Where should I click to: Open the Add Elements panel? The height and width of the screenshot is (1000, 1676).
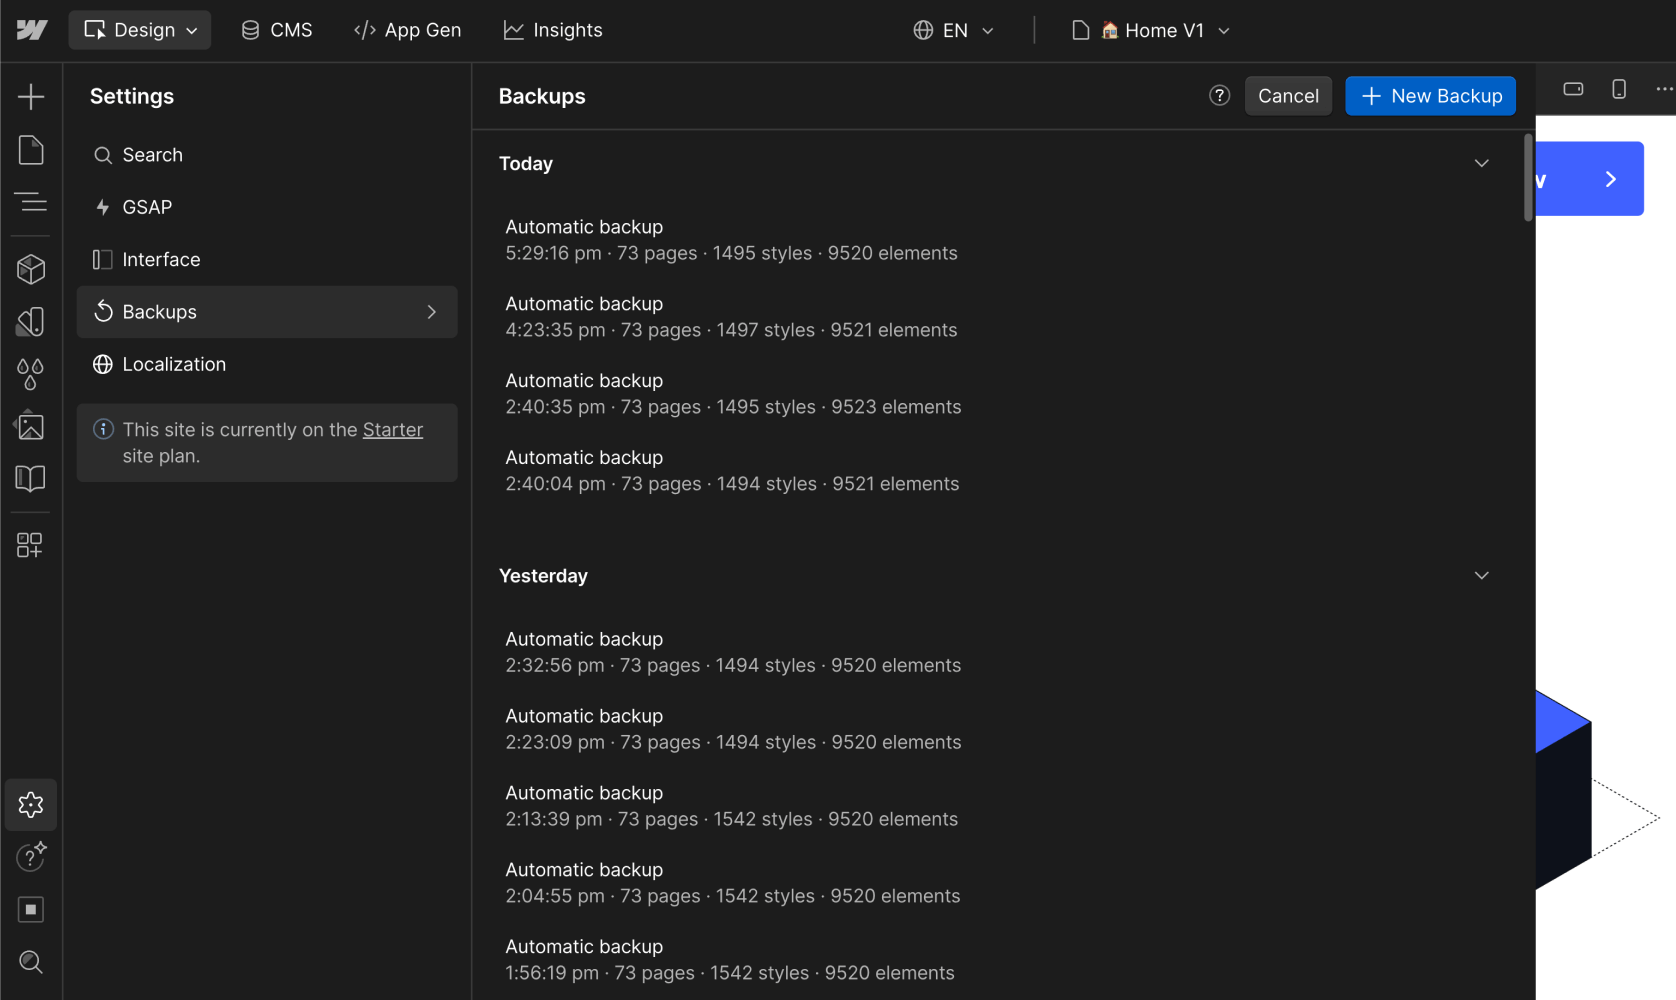(31, 96)
